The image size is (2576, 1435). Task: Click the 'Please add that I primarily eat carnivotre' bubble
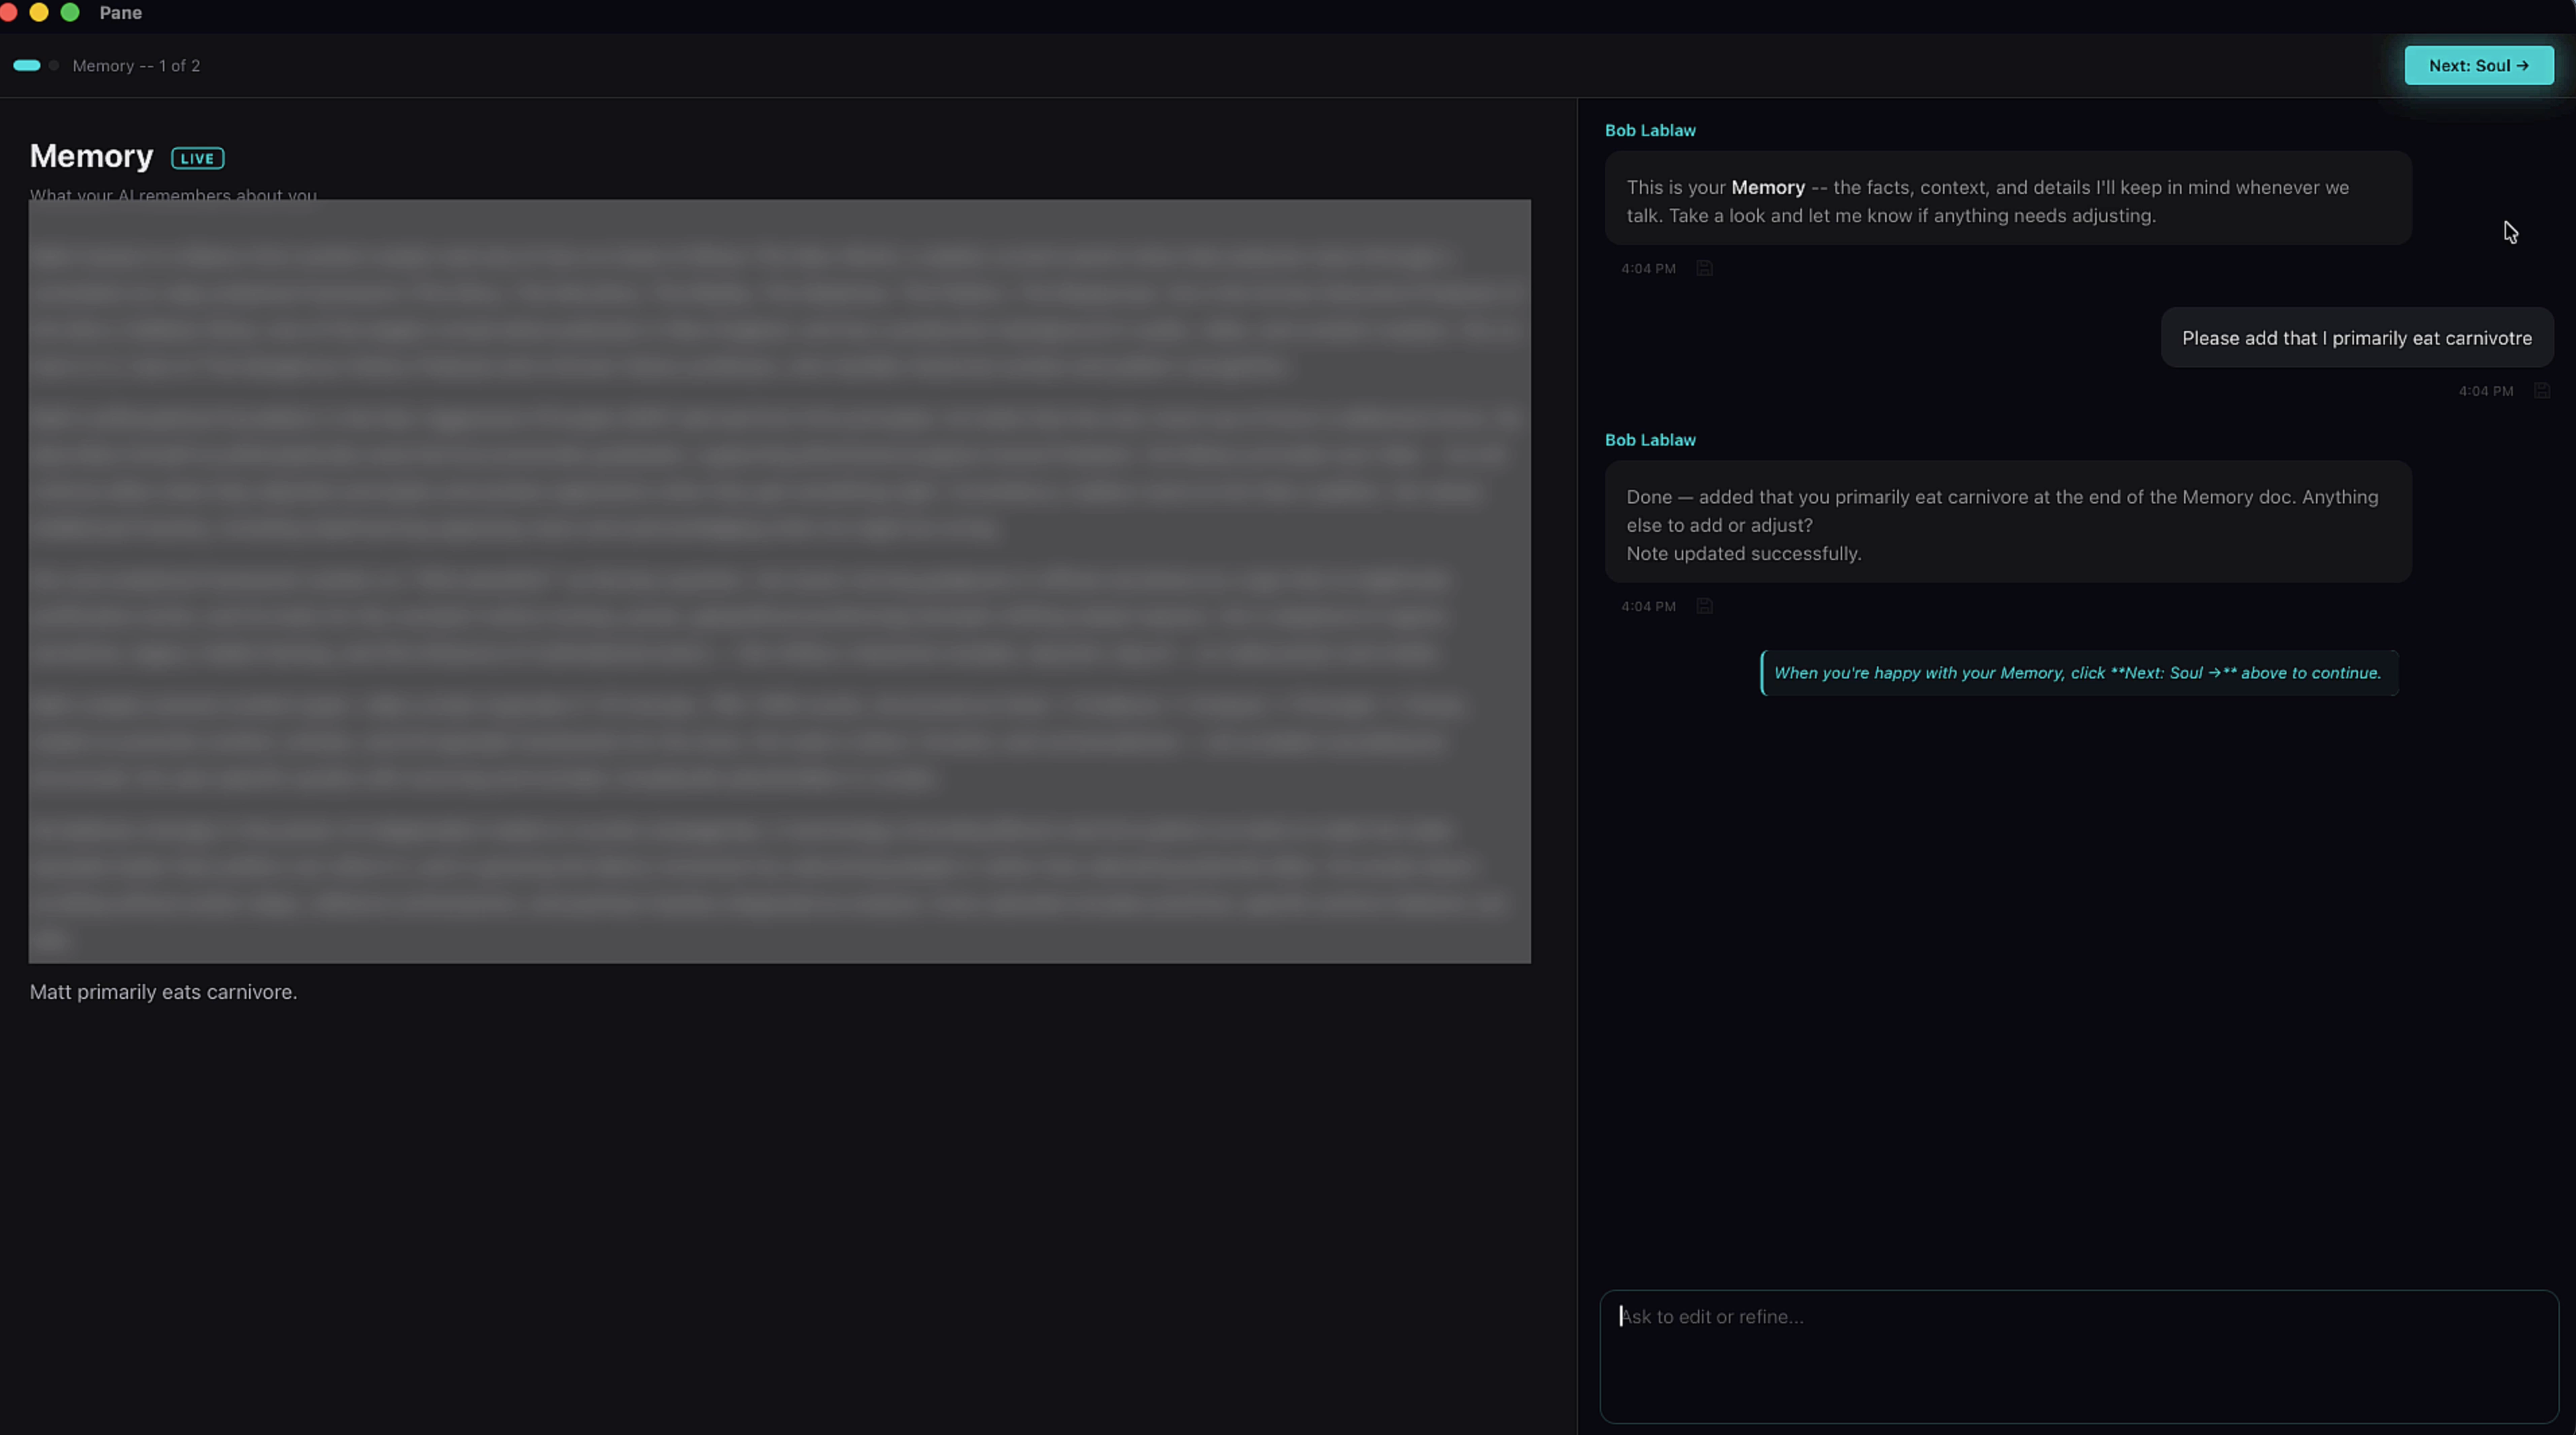pyautogui.click(x=2357, y=338)
